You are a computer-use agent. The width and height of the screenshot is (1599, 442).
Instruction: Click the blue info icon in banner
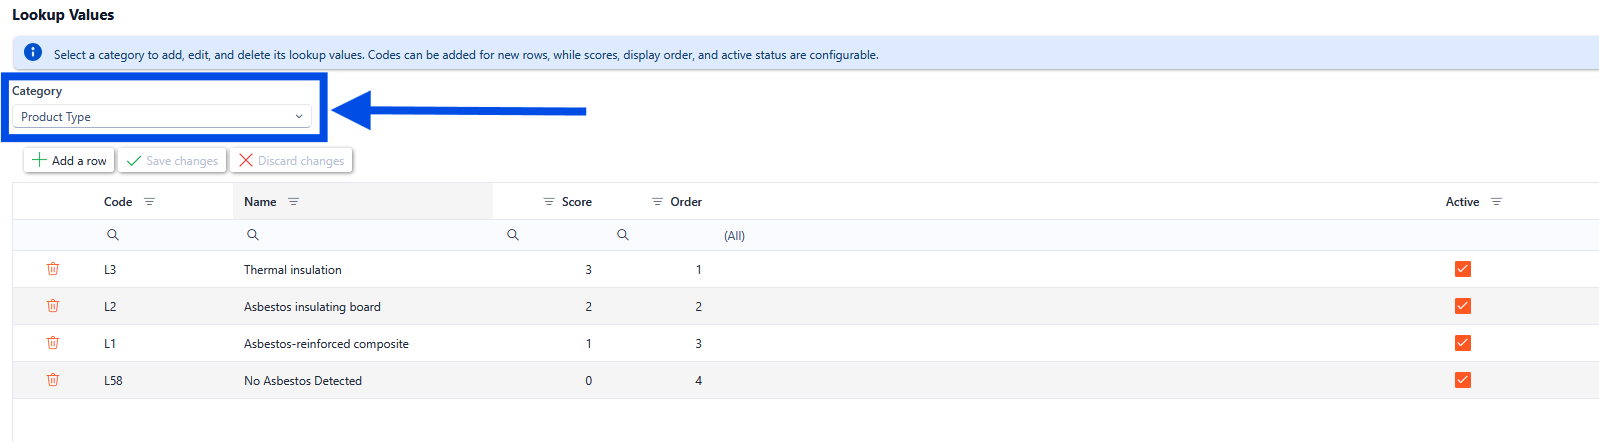(33, 52)
